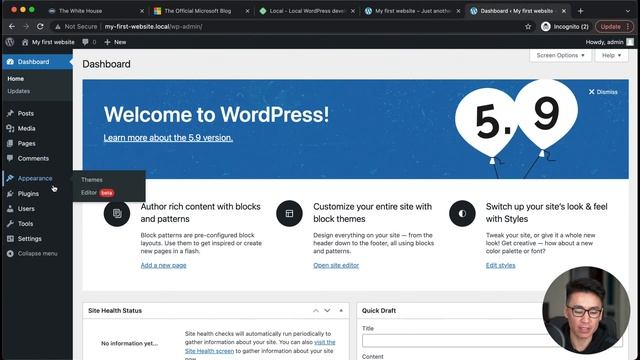Image resolution: width=640 pixels, height=360 pixels.
Task: Expand the Help dropdown tab
Action: 611,55
